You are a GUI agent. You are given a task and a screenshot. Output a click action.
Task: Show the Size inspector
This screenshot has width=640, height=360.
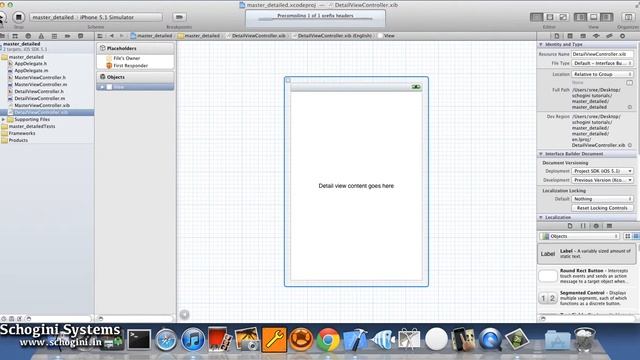(x=609, y=36)
